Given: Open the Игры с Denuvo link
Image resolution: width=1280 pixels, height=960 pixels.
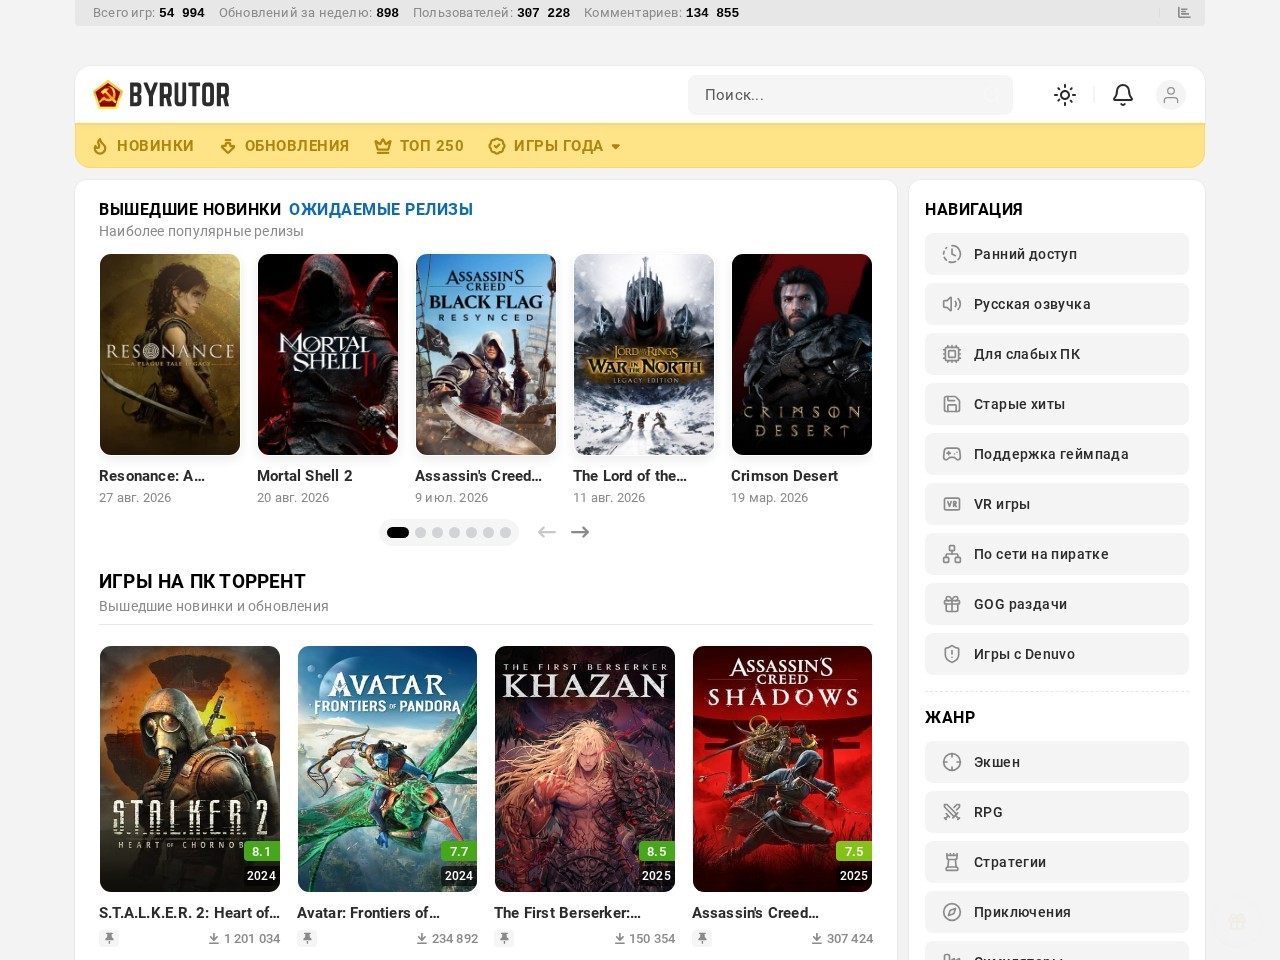Looking at the screenshot, I should (x=1057, y=654).
